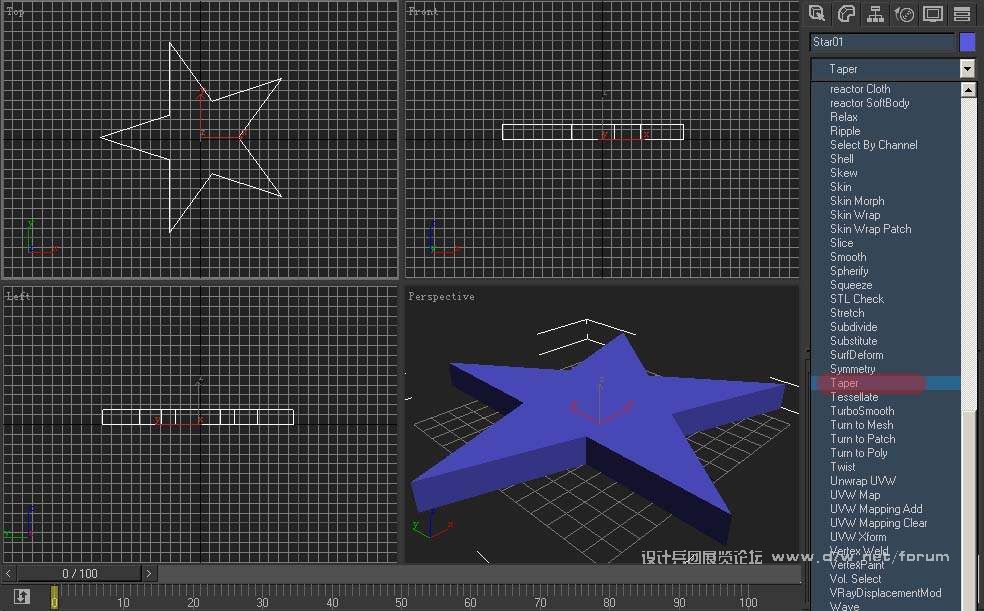This screenshot has width=984, height=611.
Task: Step time slider back with left arrow
Action: point(8,573)
